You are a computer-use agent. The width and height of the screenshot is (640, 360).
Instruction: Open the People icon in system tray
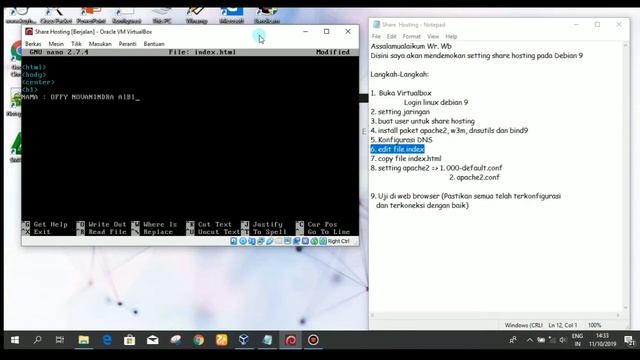(513, 340)
